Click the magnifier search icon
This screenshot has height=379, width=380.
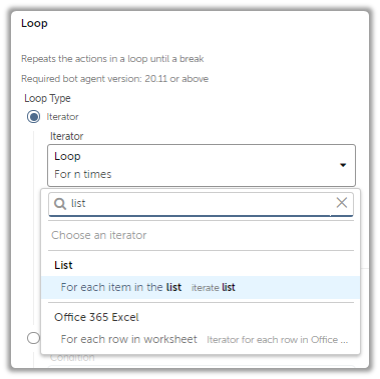[60, 204]
